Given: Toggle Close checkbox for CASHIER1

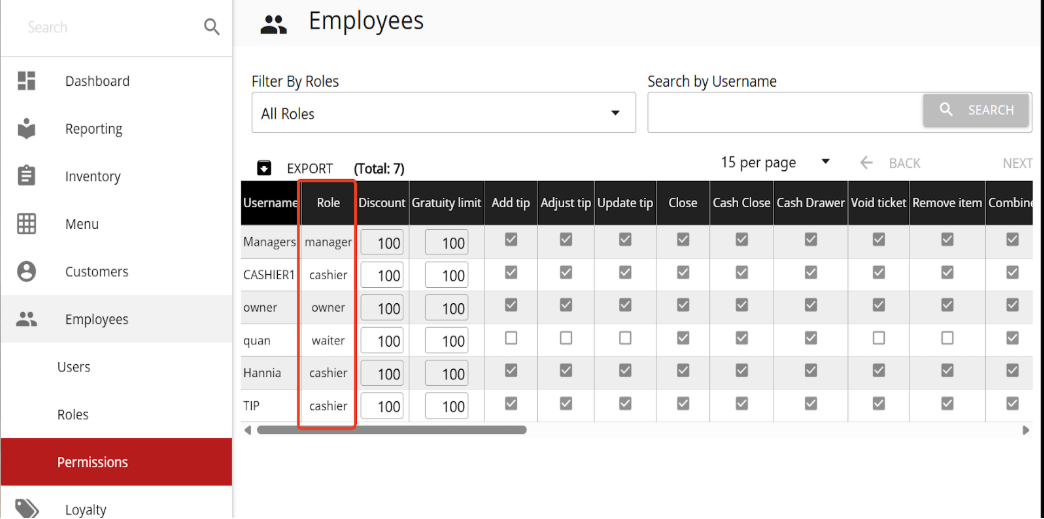Looking at the screenshot, I should pos(683,272).
